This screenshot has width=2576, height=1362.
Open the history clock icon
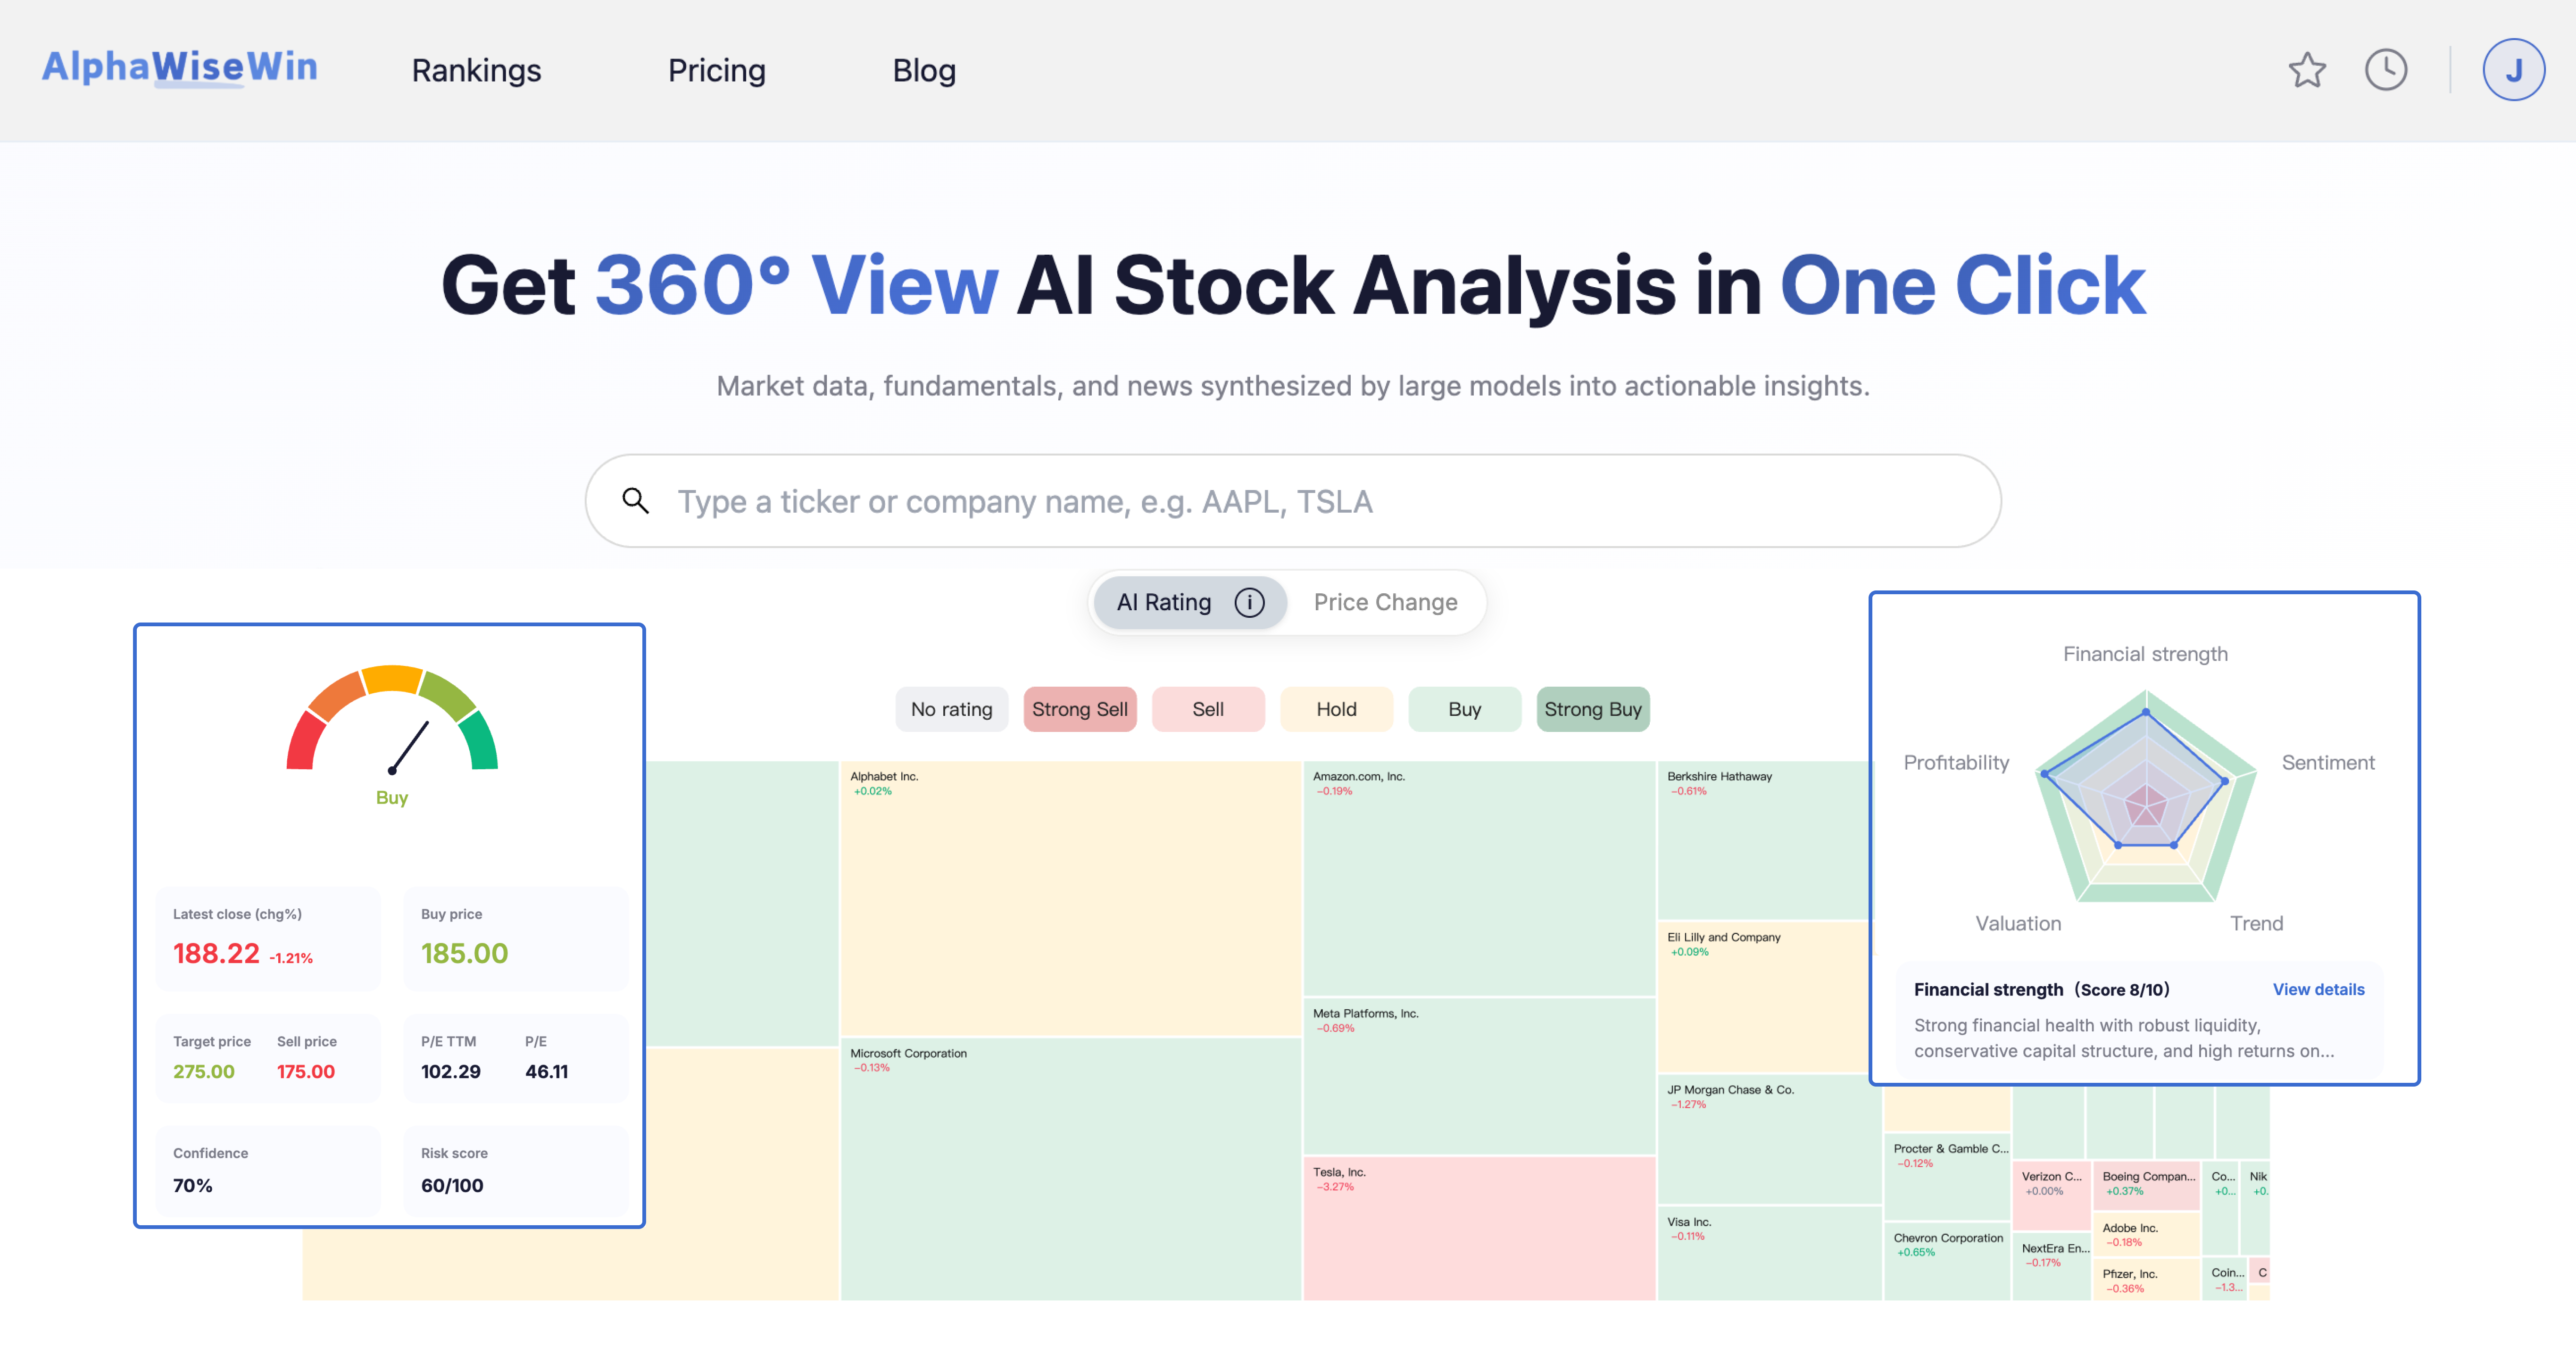click(x=2386, y=70)
